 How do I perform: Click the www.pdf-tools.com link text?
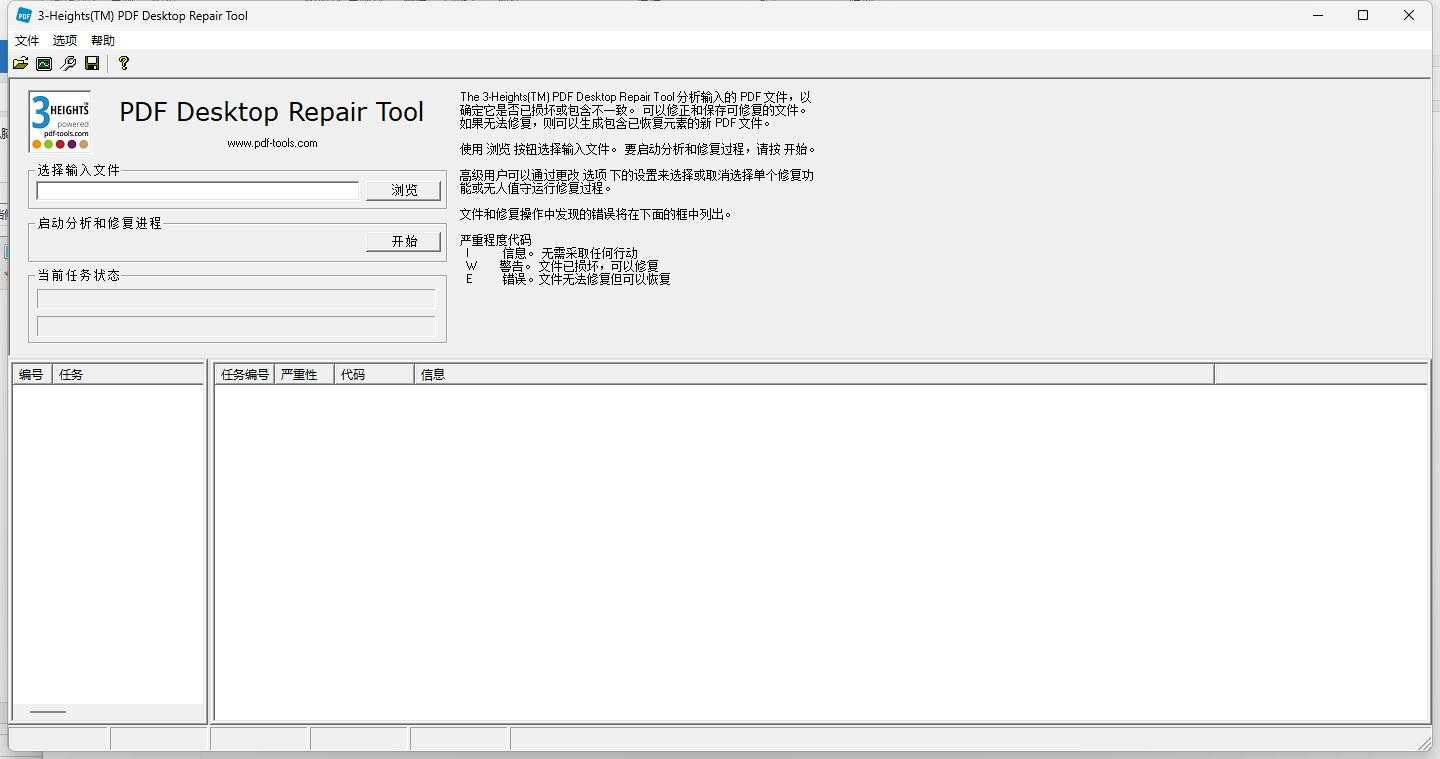[272, 143]
